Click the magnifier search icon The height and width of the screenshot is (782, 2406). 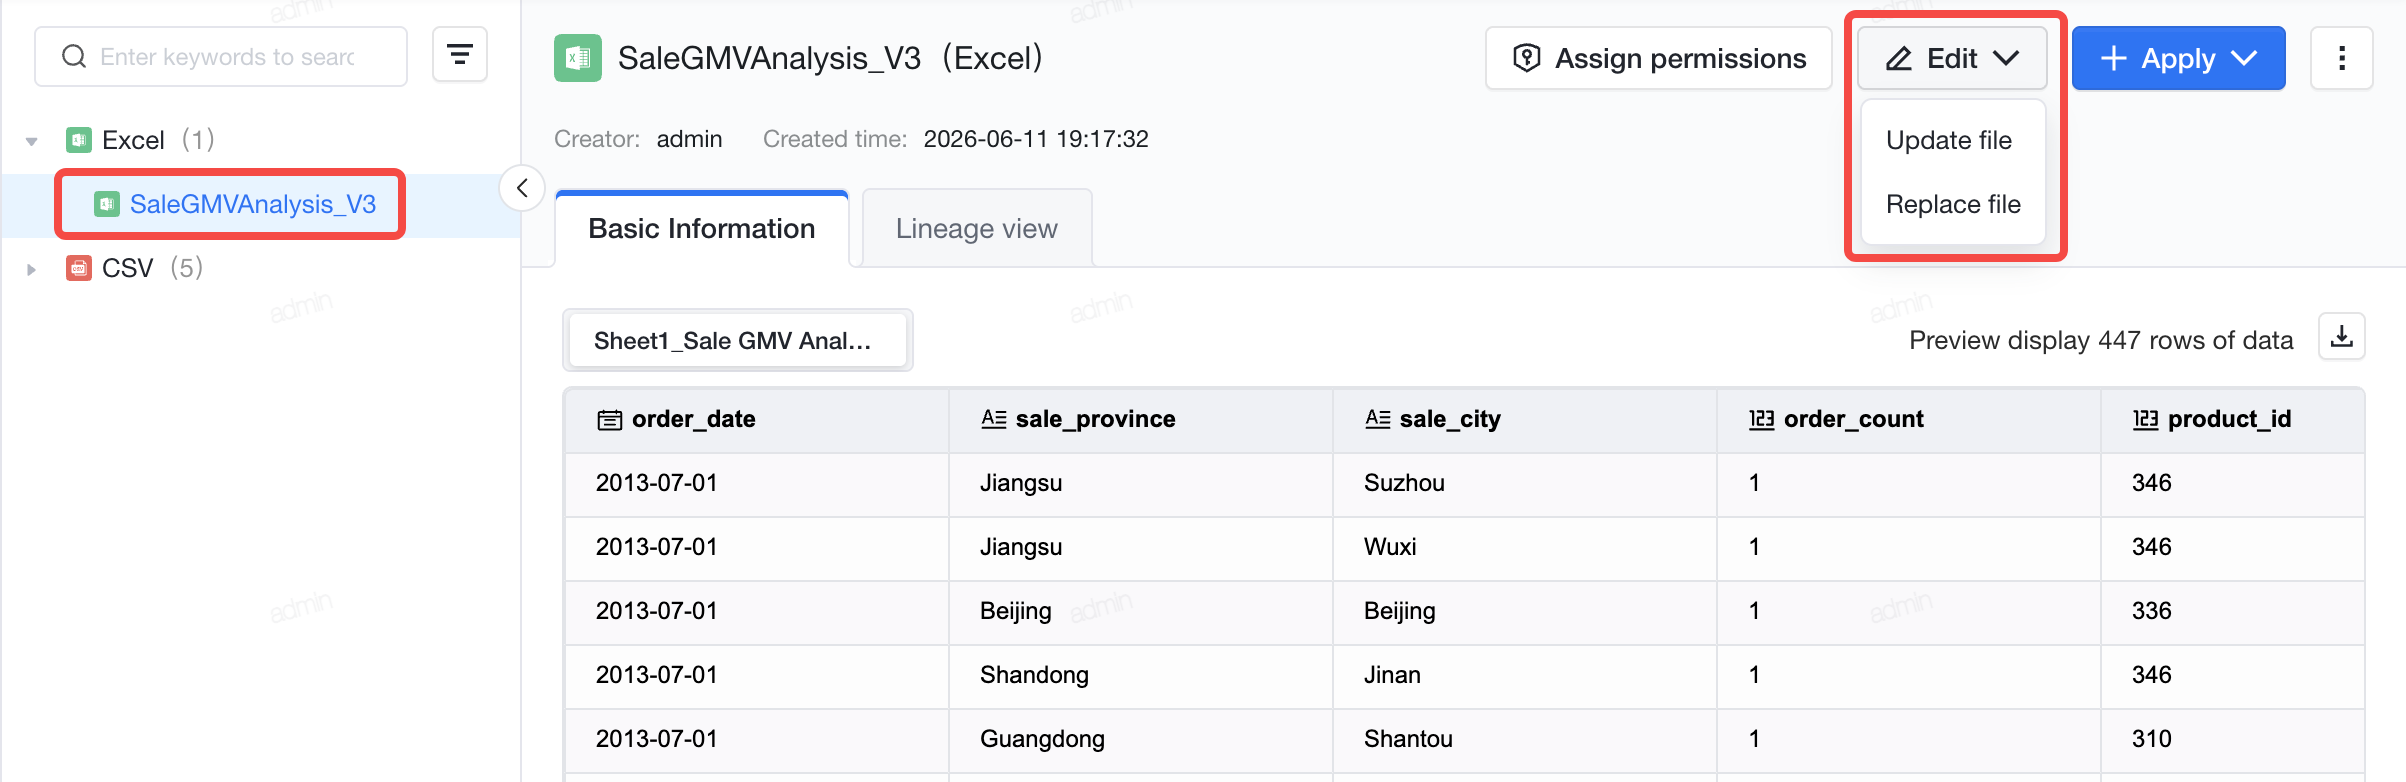[74, 57]
